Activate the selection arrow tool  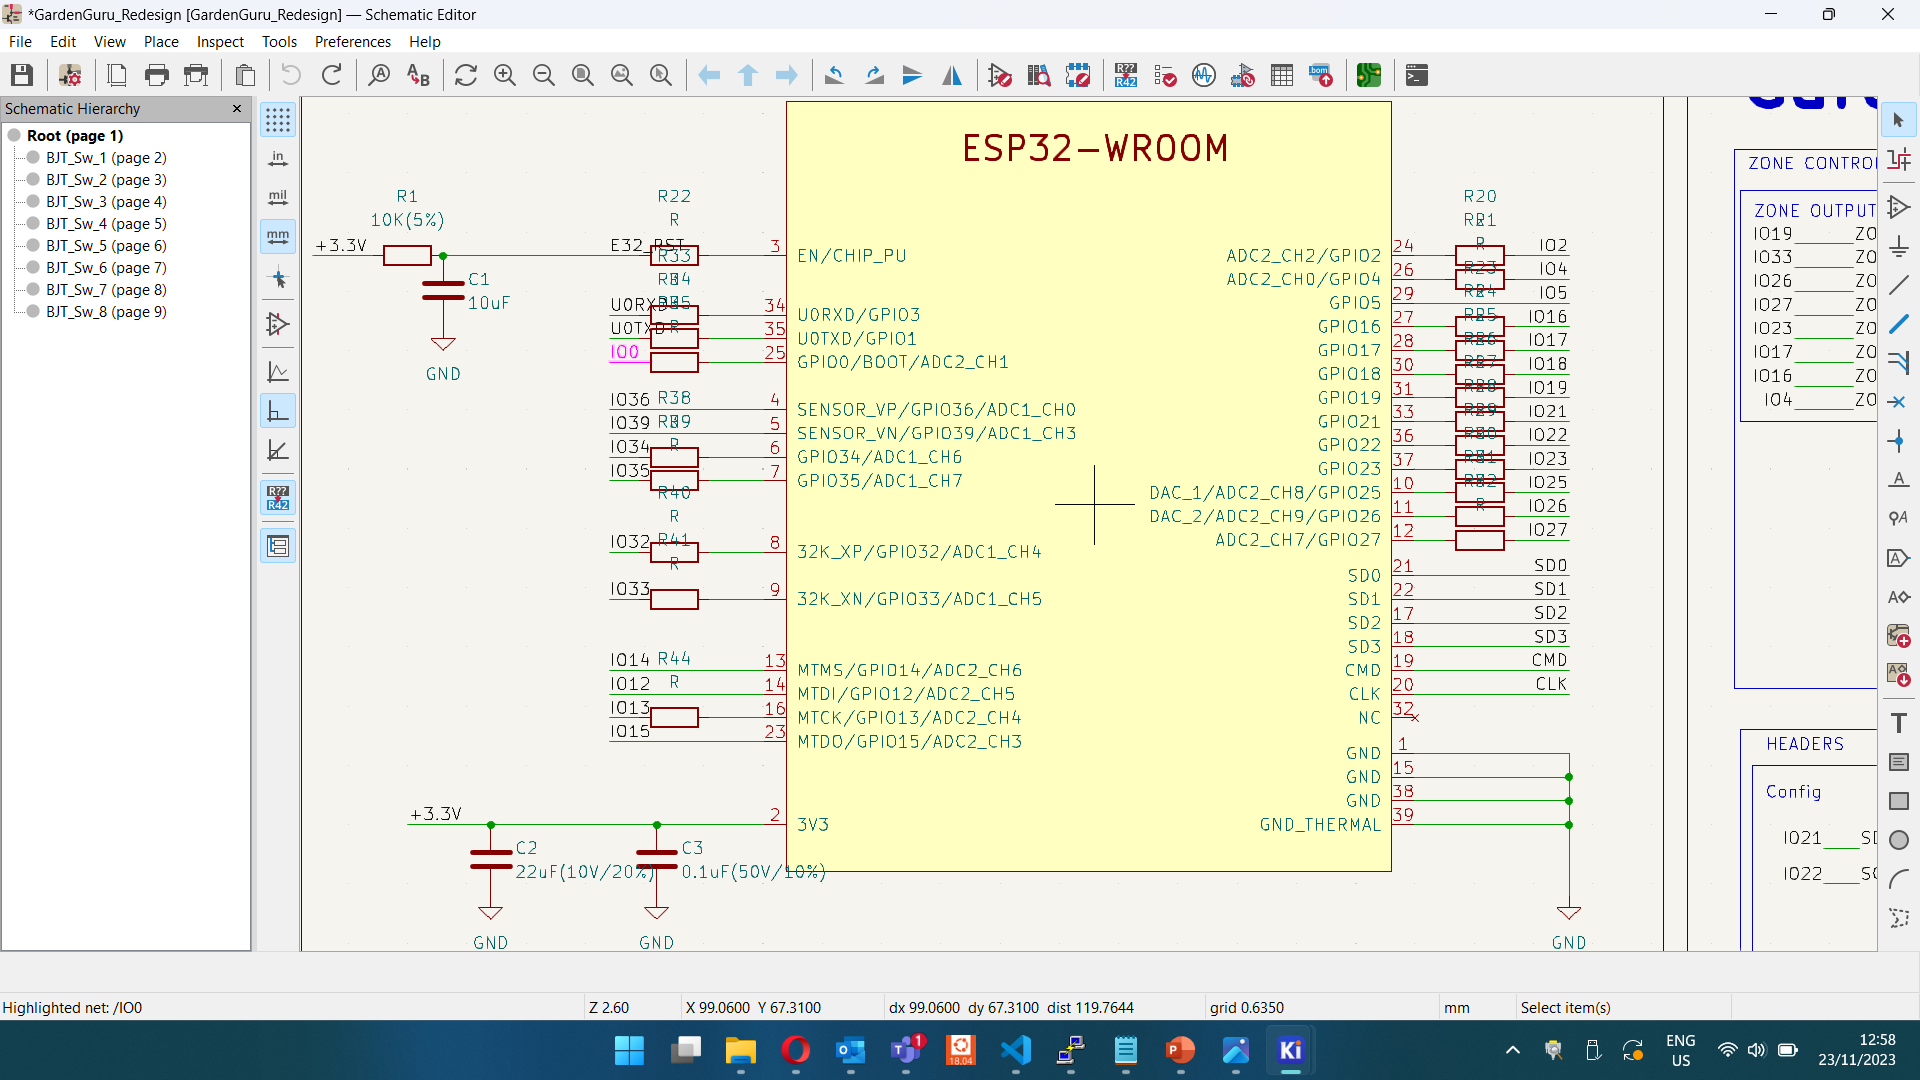pos(1899,120)
